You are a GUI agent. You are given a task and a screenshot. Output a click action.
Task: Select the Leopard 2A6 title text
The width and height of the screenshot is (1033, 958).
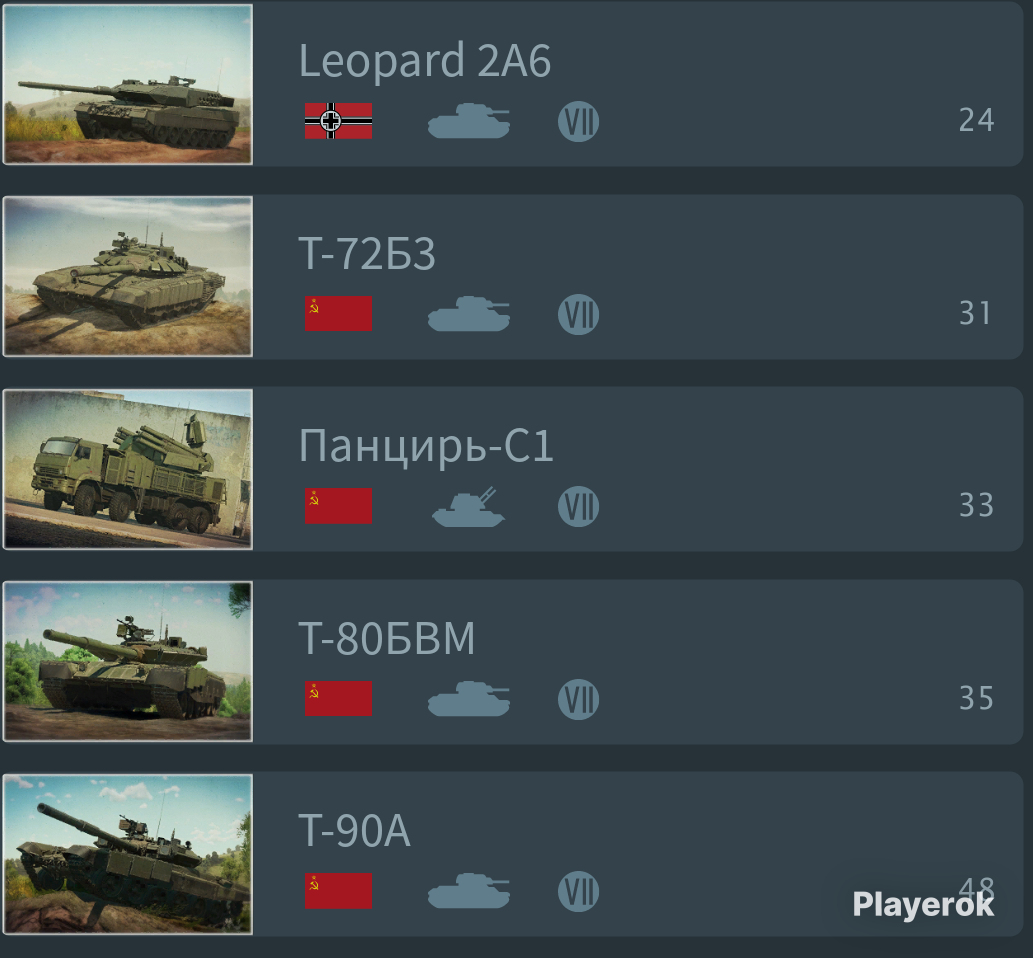click(x=424, y=61)
